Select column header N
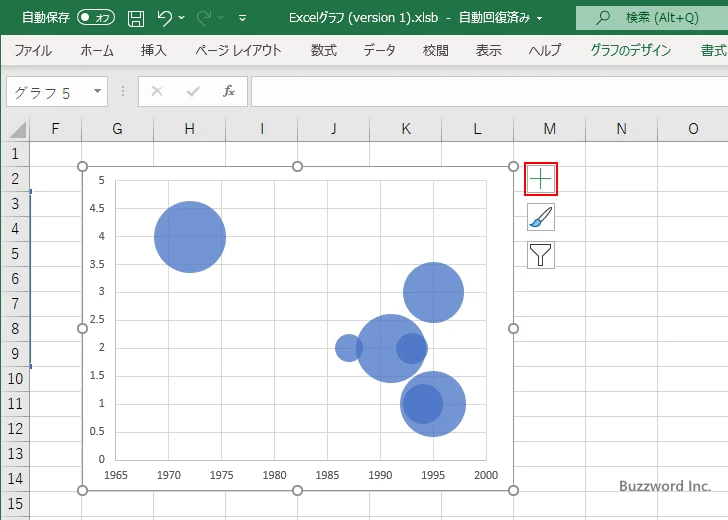728x520 pixels. (621, 128)
